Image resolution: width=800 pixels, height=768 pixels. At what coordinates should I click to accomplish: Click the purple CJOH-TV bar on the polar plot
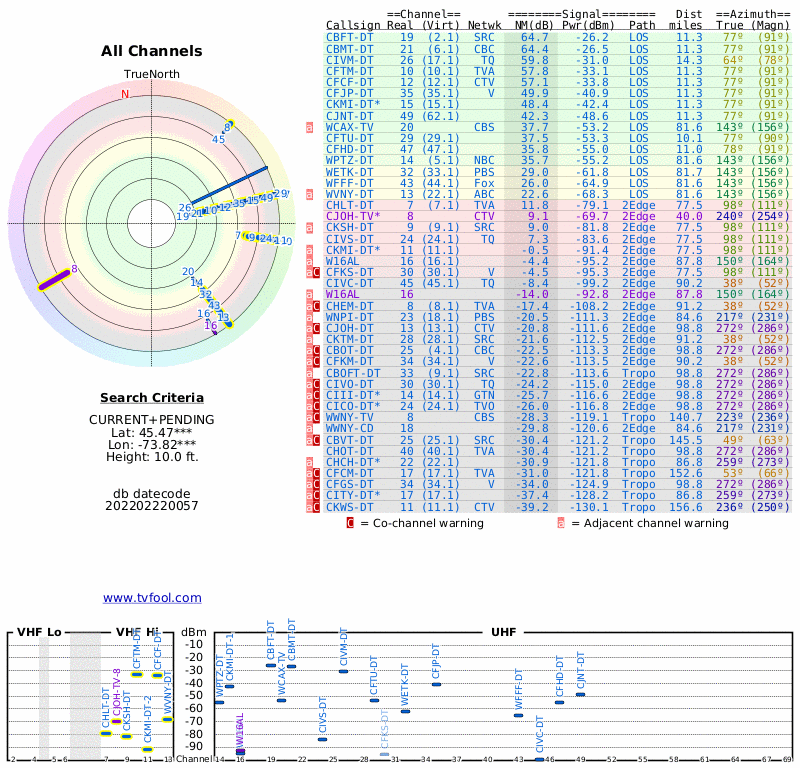click(54, 280)
